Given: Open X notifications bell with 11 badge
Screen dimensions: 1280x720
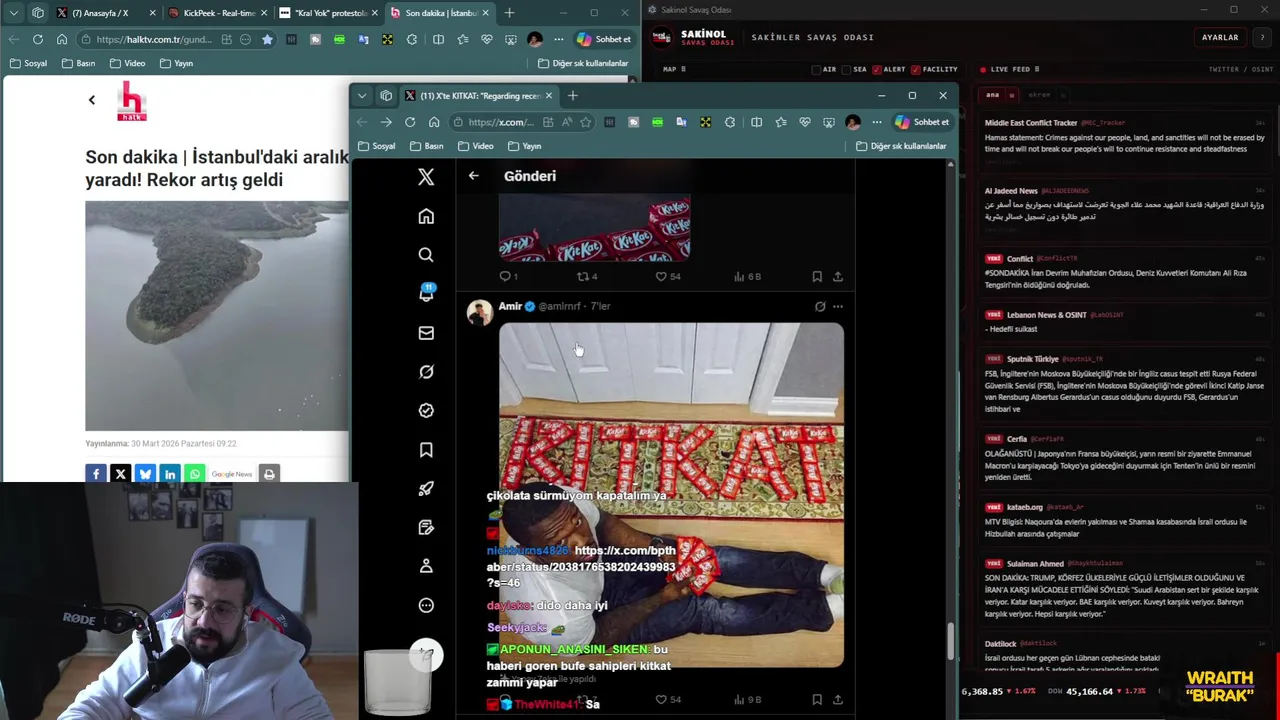Looking at the screenshot, I should tap(426, 293).
